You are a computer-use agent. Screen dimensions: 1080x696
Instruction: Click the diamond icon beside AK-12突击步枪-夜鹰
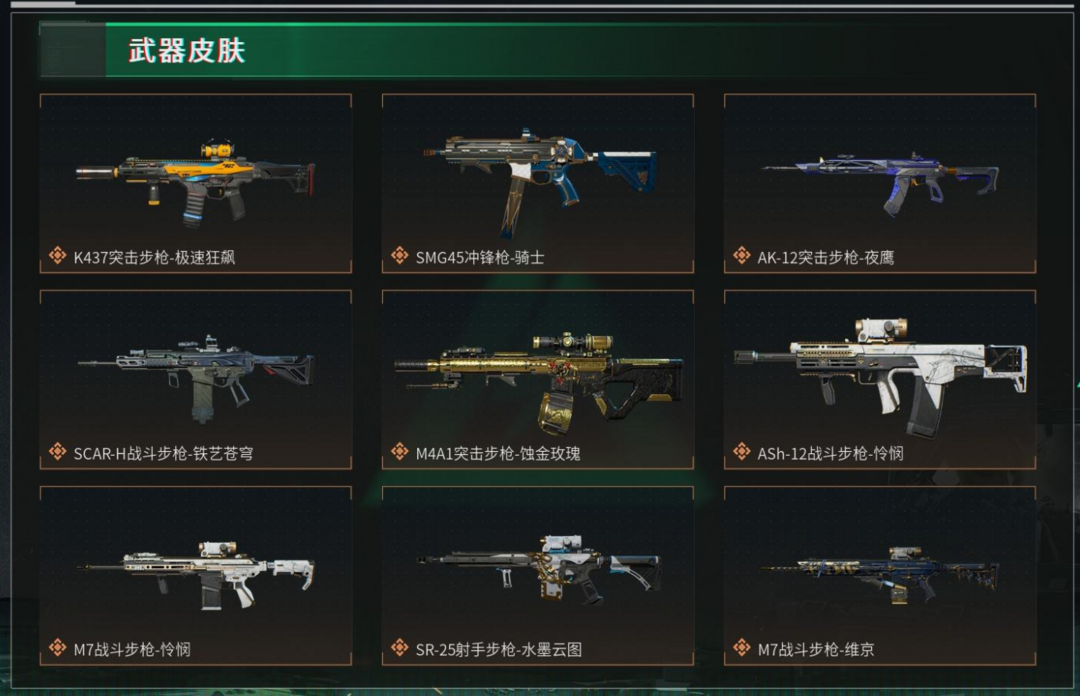click(x=742, y=256)
